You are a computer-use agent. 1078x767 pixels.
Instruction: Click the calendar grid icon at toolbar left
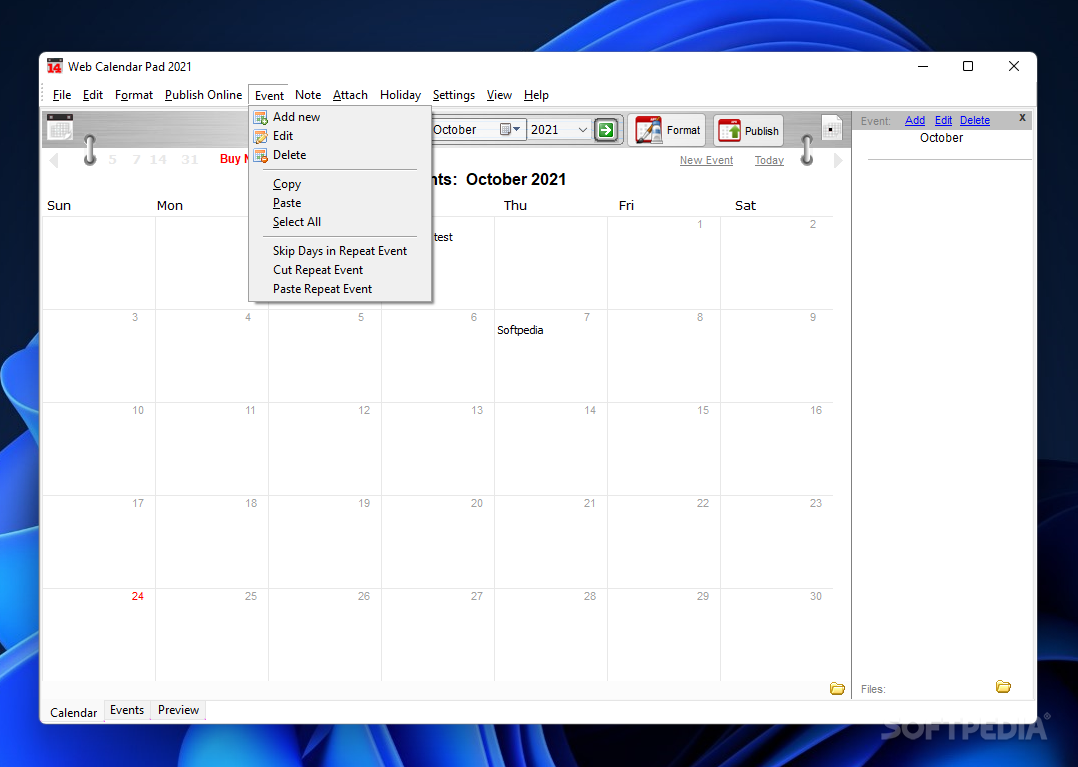tap(60, 127)
